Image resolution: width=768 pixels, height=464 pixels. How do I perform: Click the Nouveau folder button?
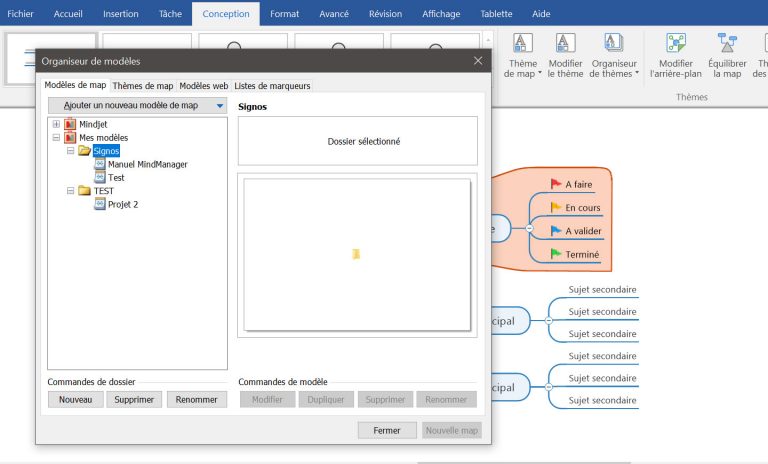pyautogui.click(x=75, y=399)
